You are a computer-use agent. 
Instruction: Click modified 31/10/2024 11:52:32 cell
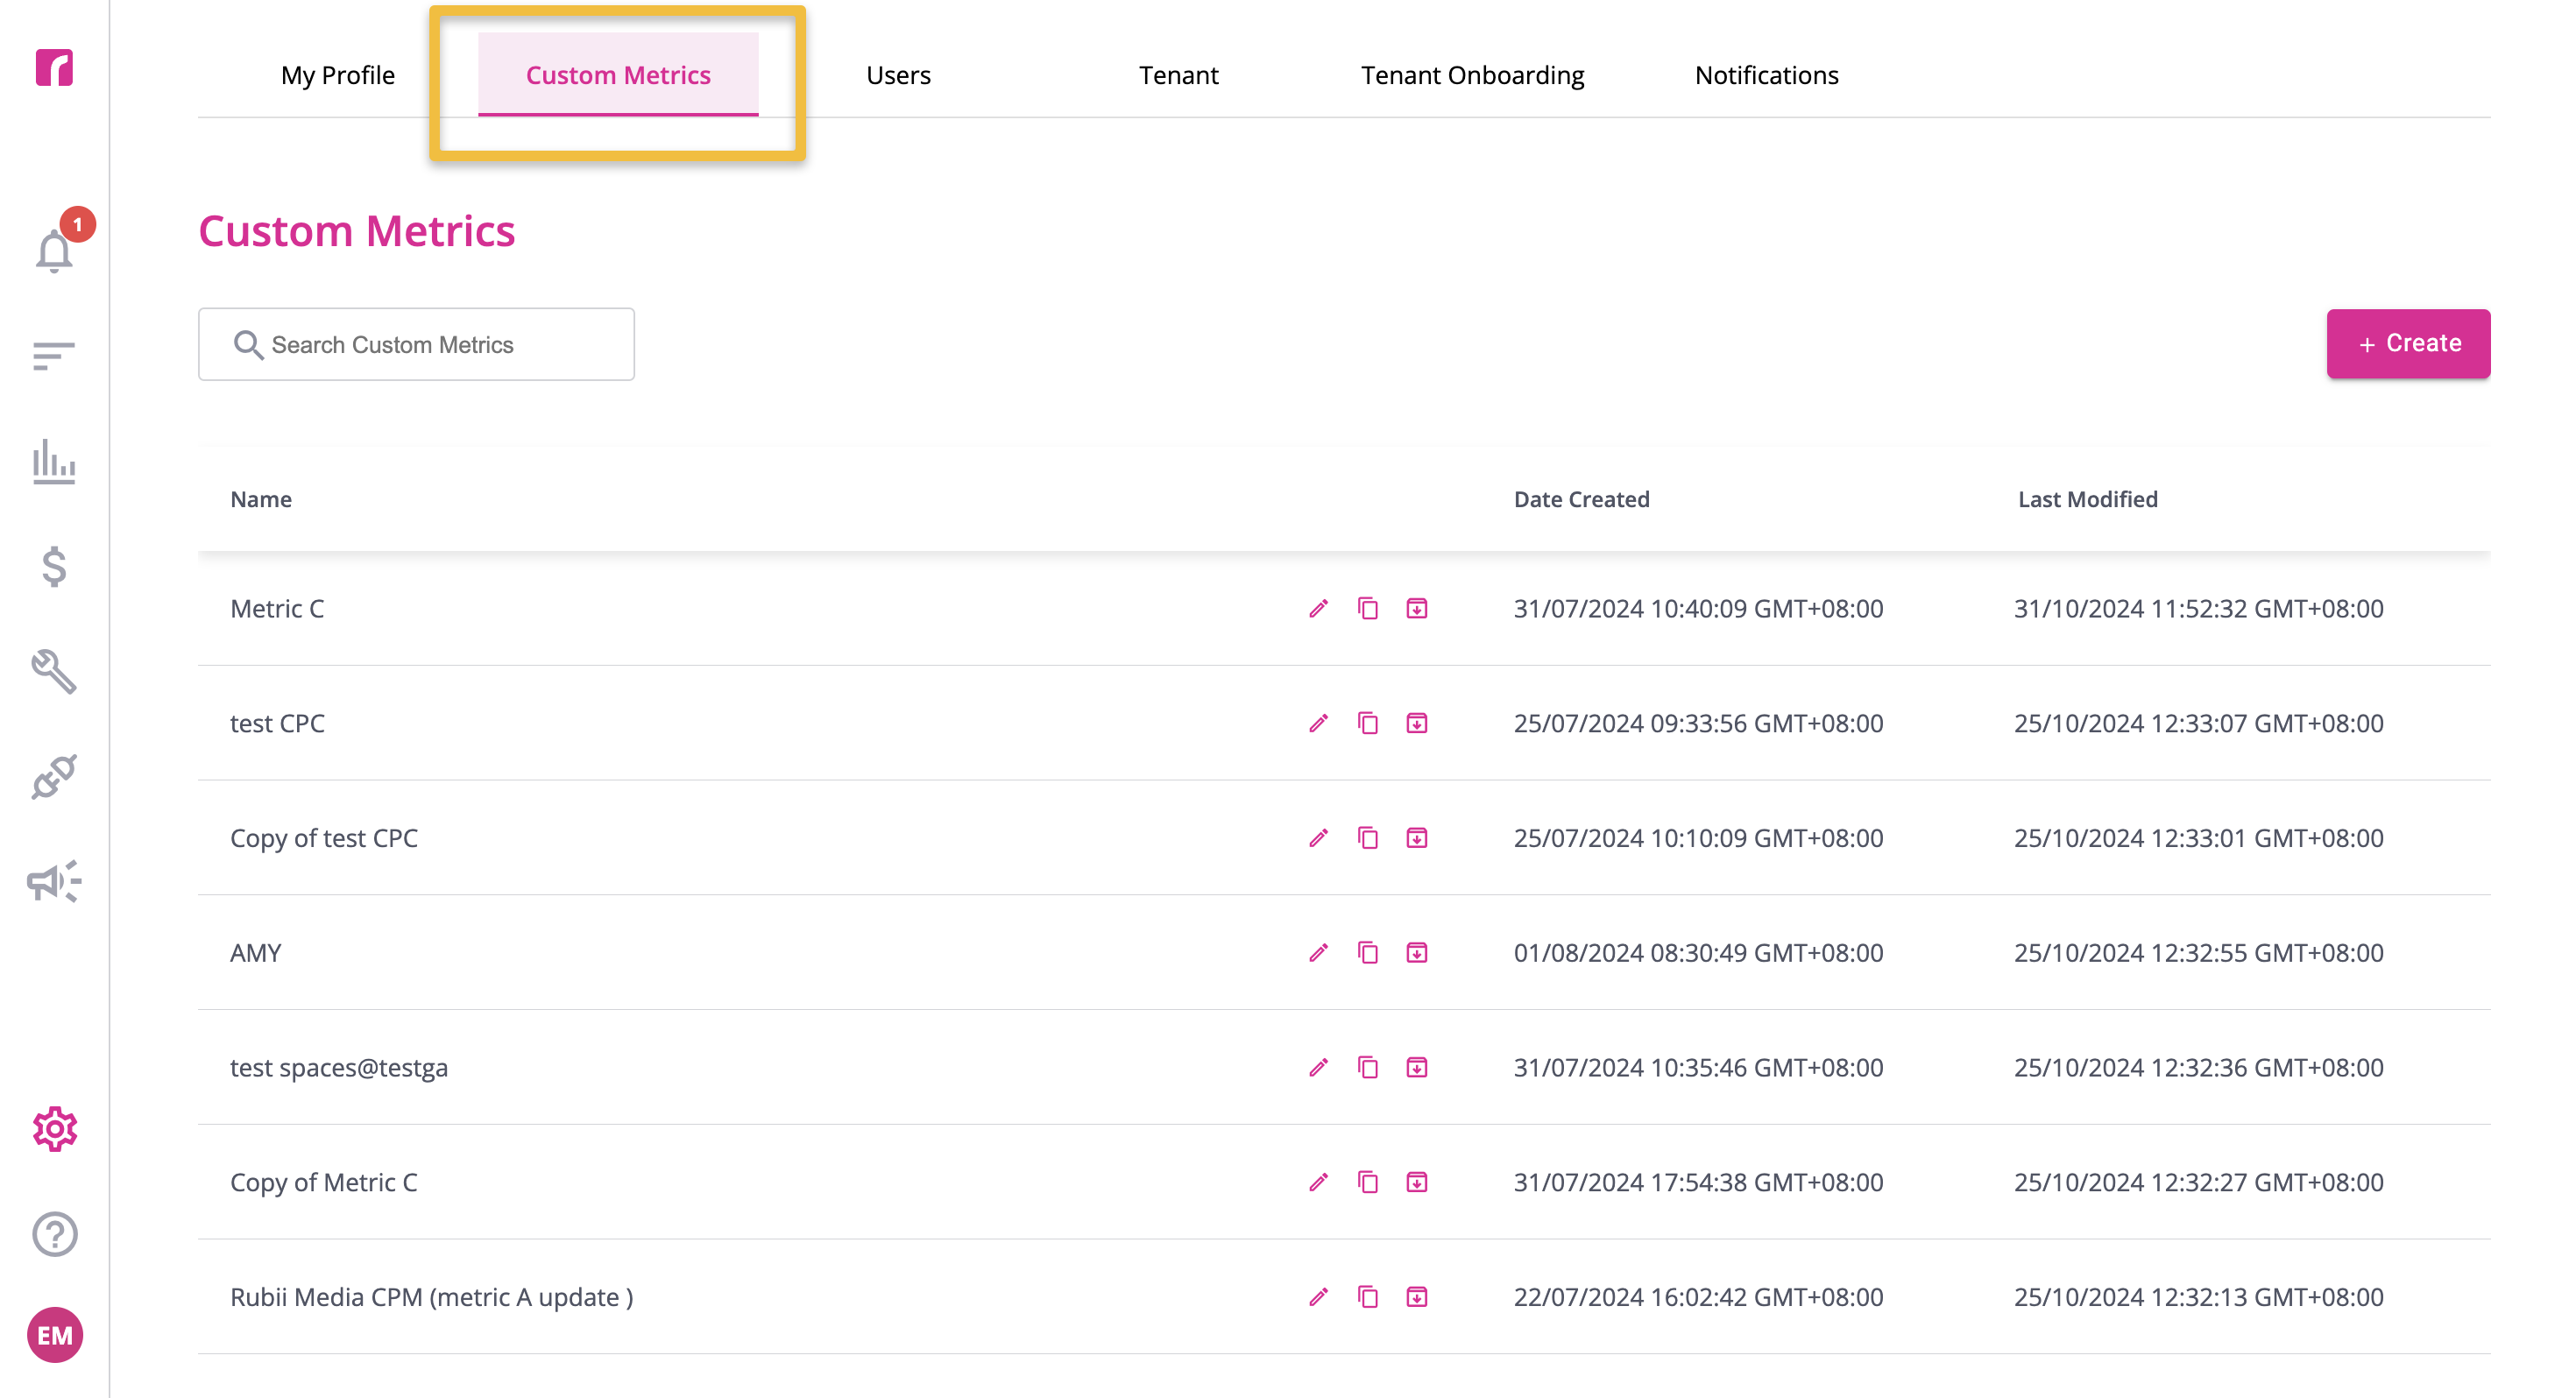coord(2198,609)
